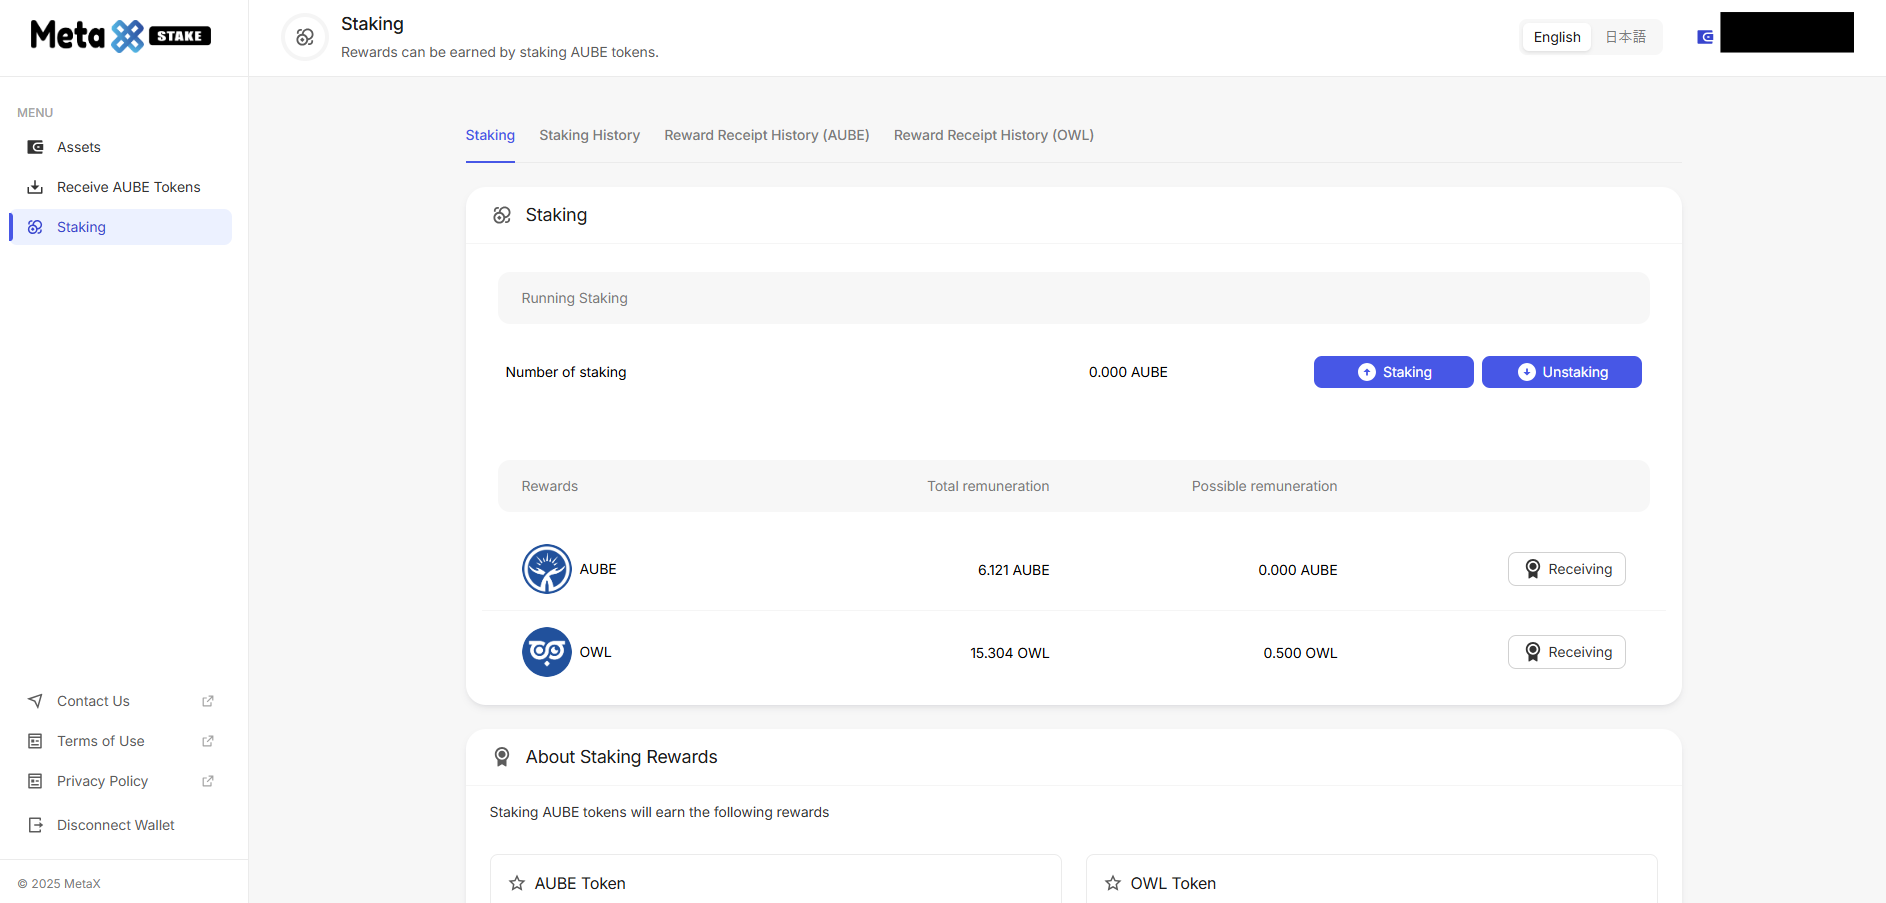
Task: Open Reward Receipt History (OWL) tab
Action: point(993,135)
